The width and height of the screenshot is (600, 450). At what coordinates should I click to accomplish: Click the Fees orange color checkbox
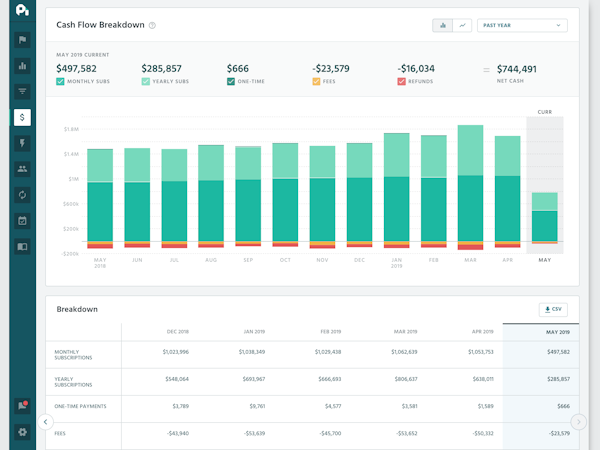[x=316, y=82]
